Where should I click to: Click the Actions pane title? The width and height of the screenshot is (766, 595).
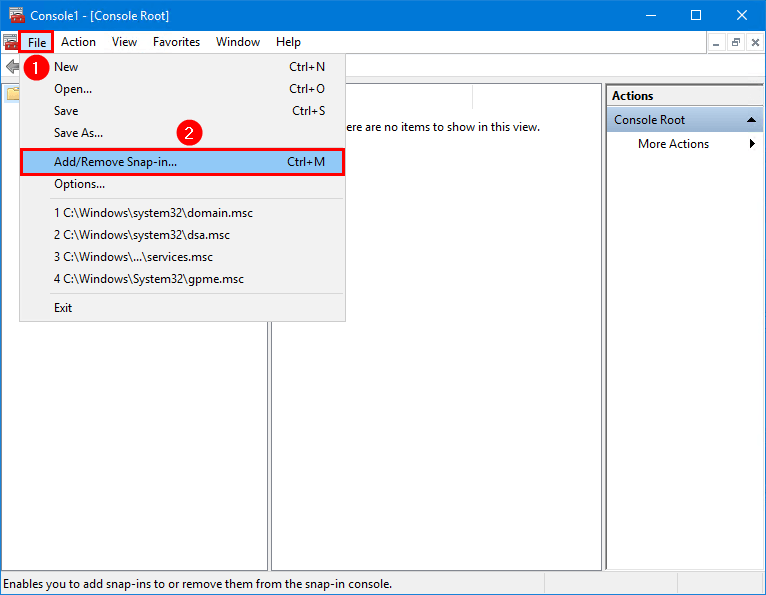(x=632, y=96)
